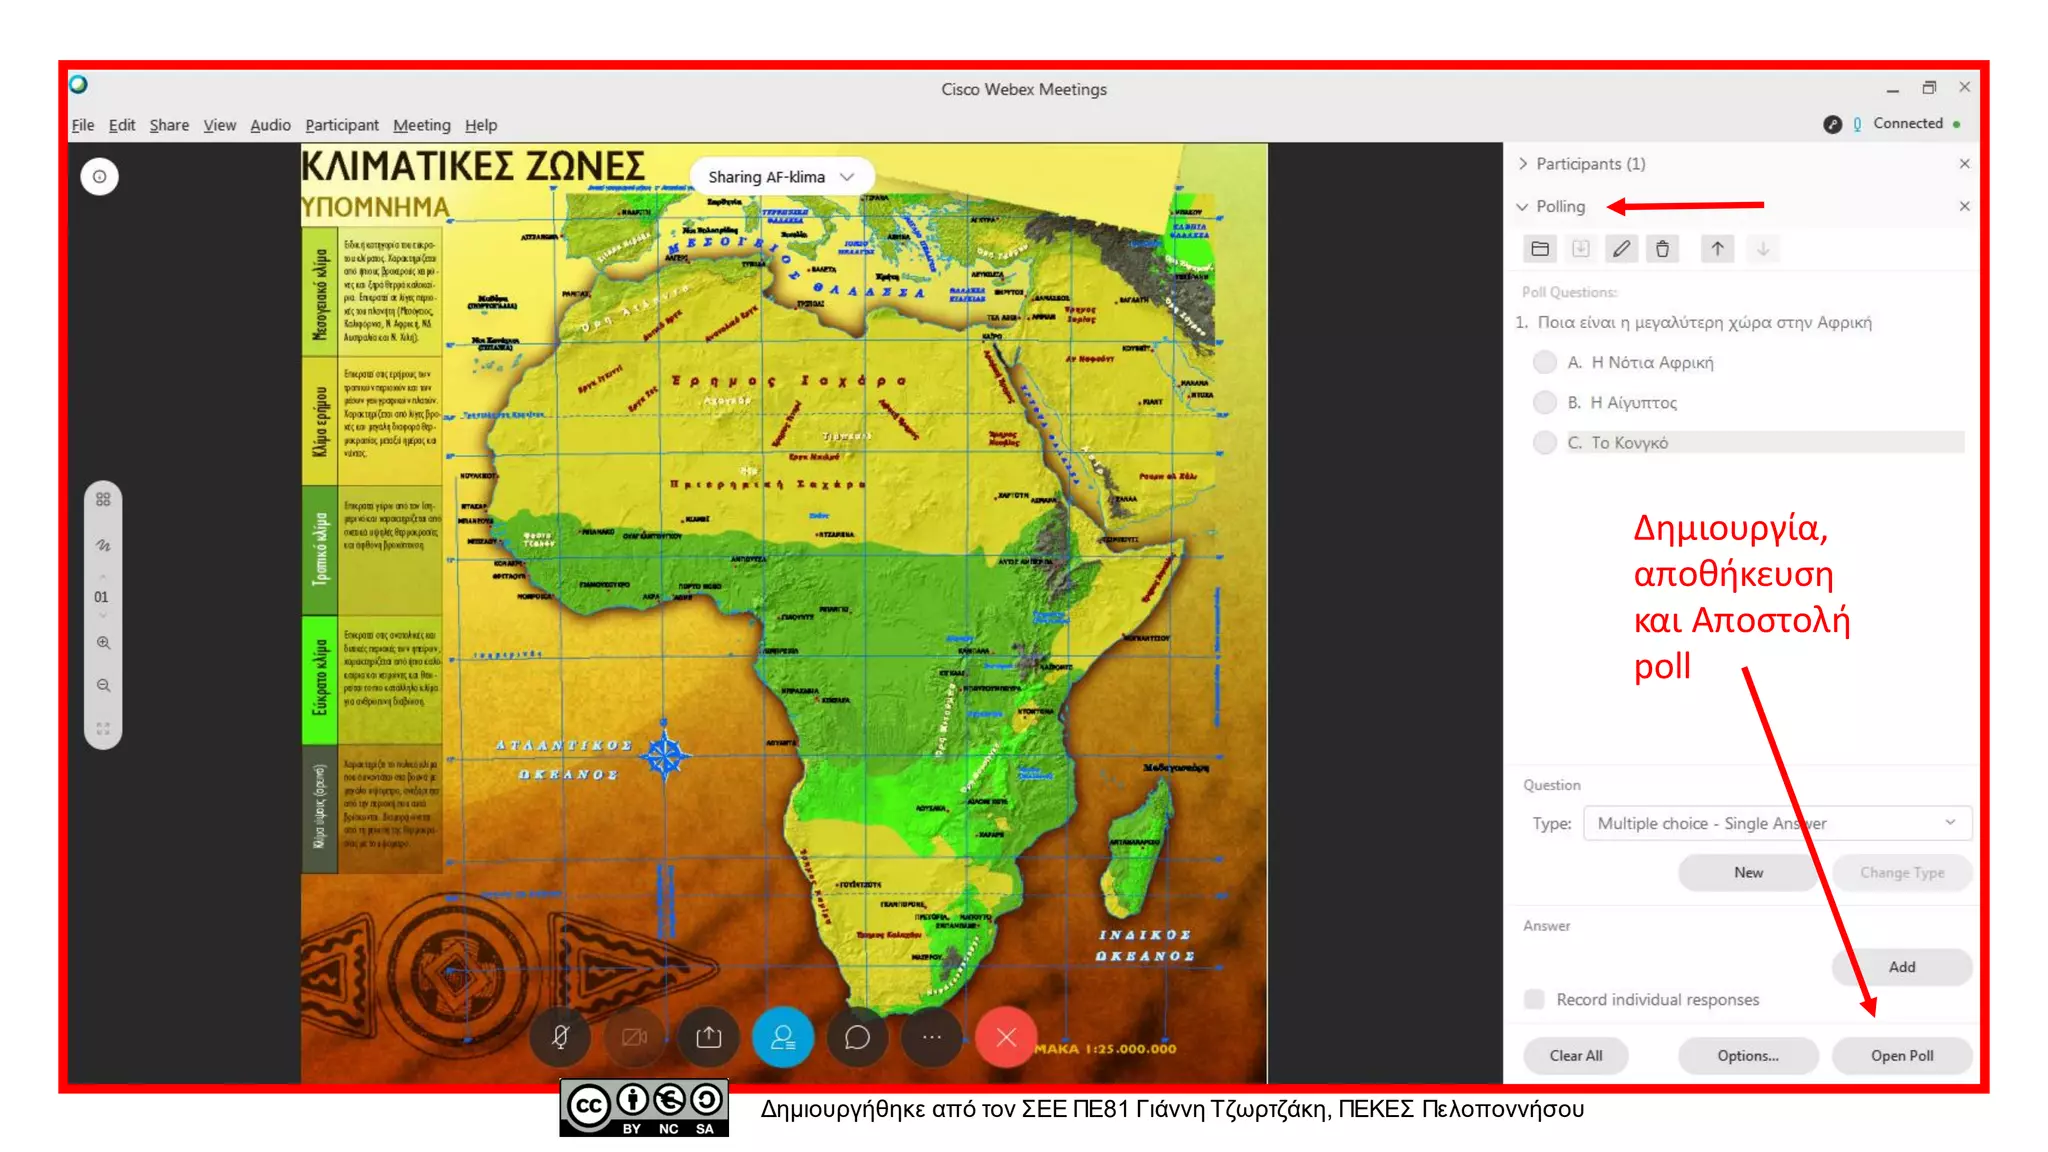Enable Record individual responses checkbox

click(x=1534, y=999)
